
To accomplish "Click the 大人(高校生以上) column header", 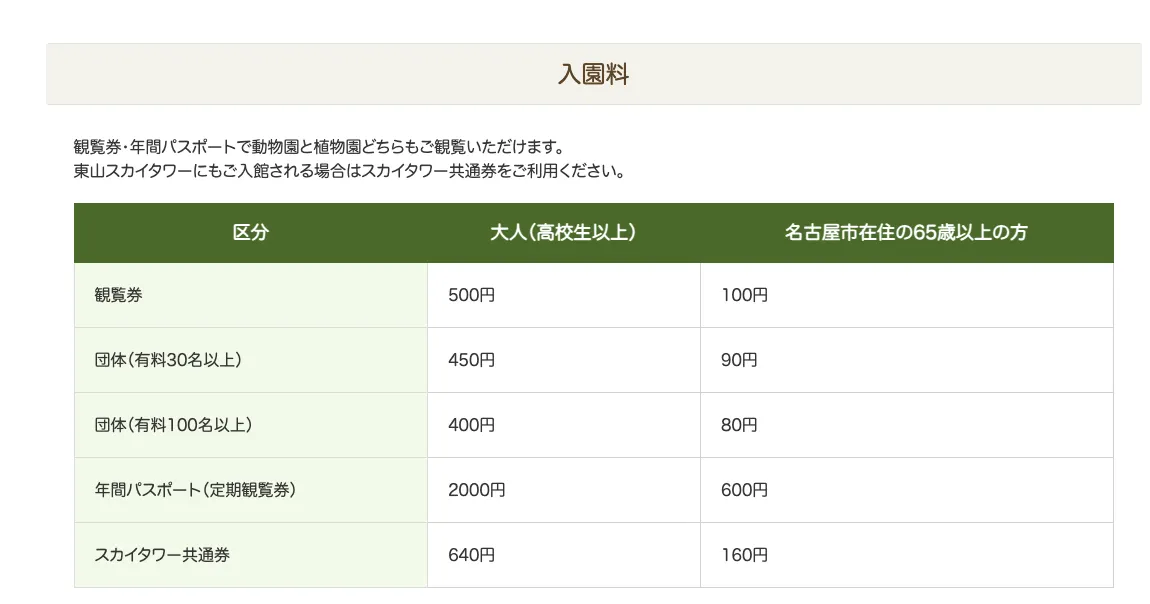I will tap(563, 233).
